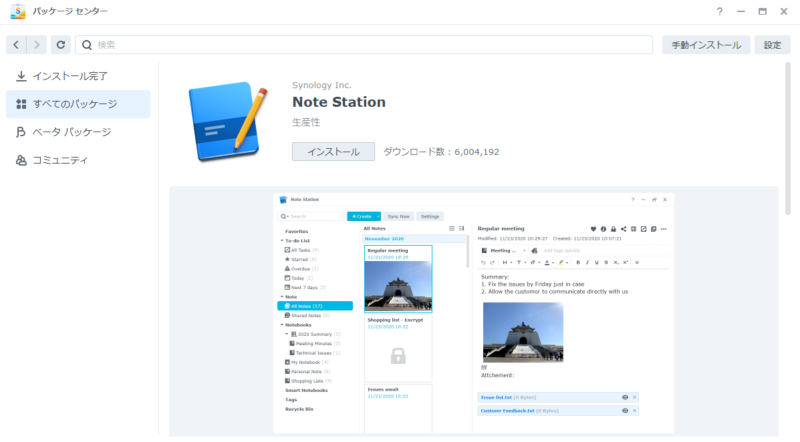Click the ダウンロード数 count text

click(441, 152)
